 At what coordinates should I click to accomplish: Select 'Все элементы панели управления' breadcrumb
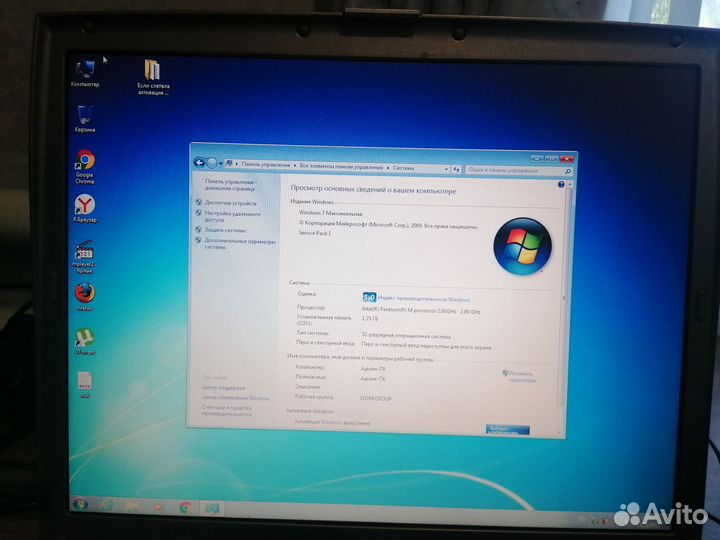341,167
